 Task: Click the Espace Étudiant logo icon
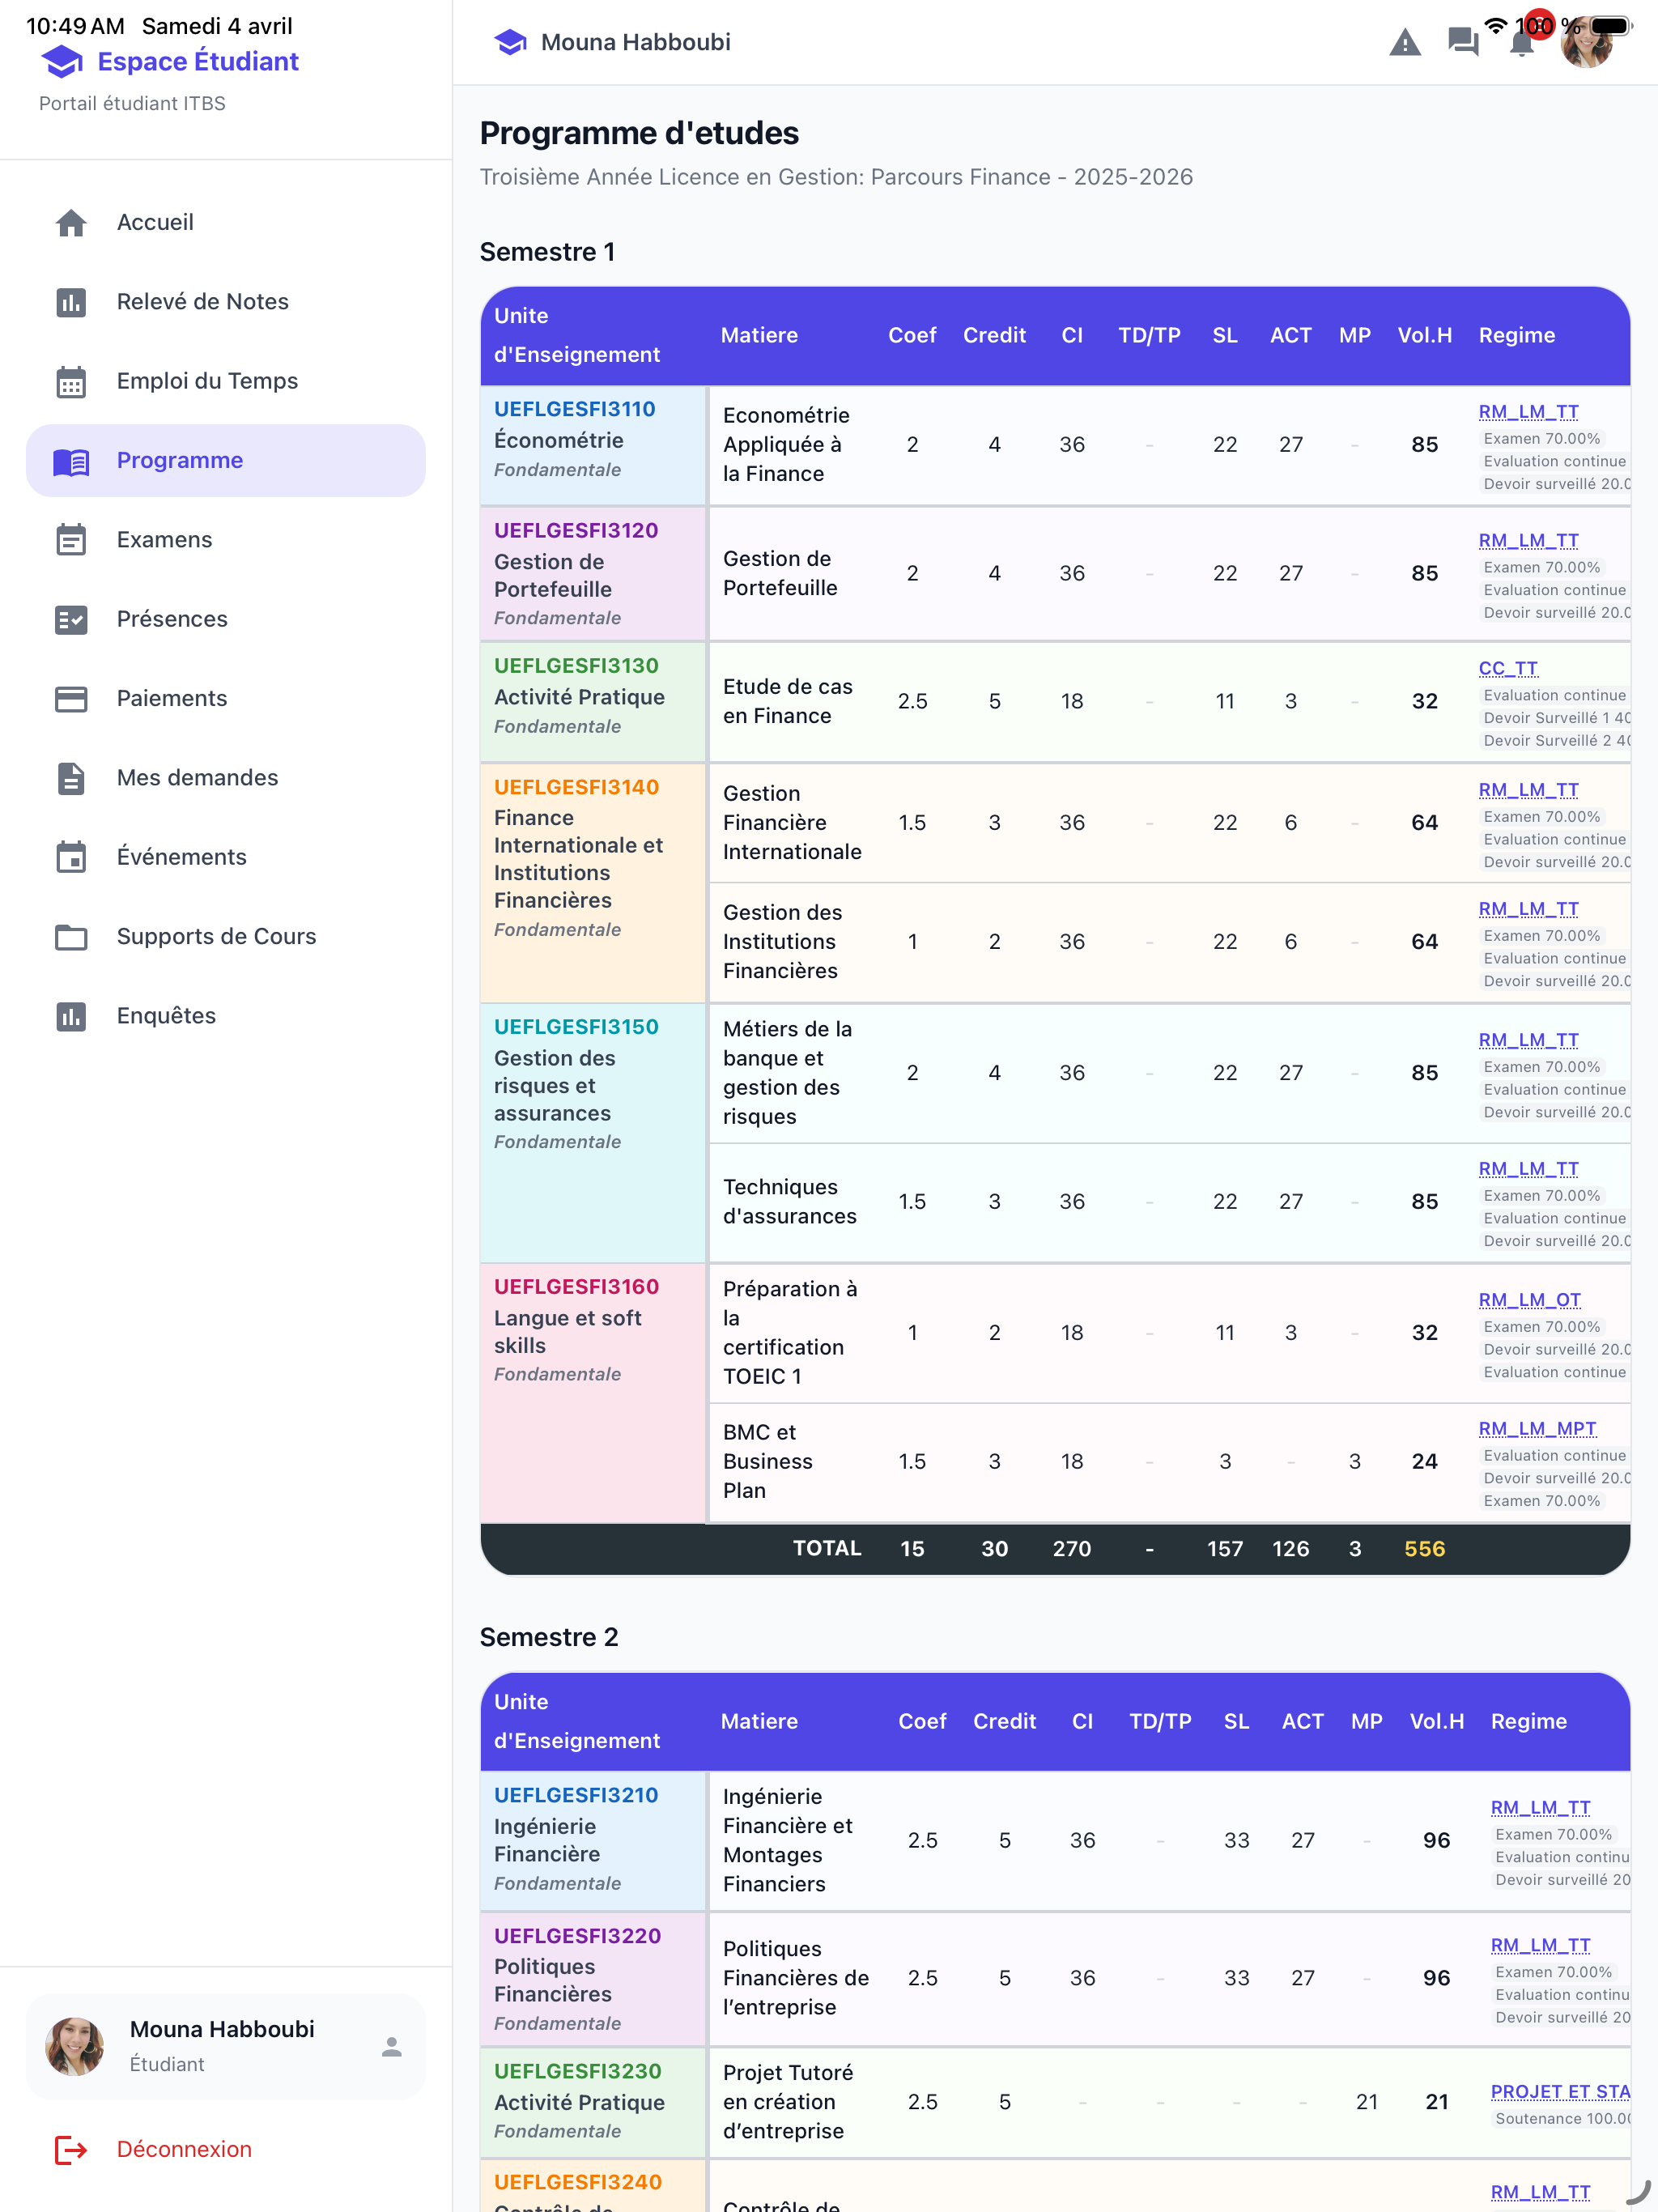[x=62, y=62]
